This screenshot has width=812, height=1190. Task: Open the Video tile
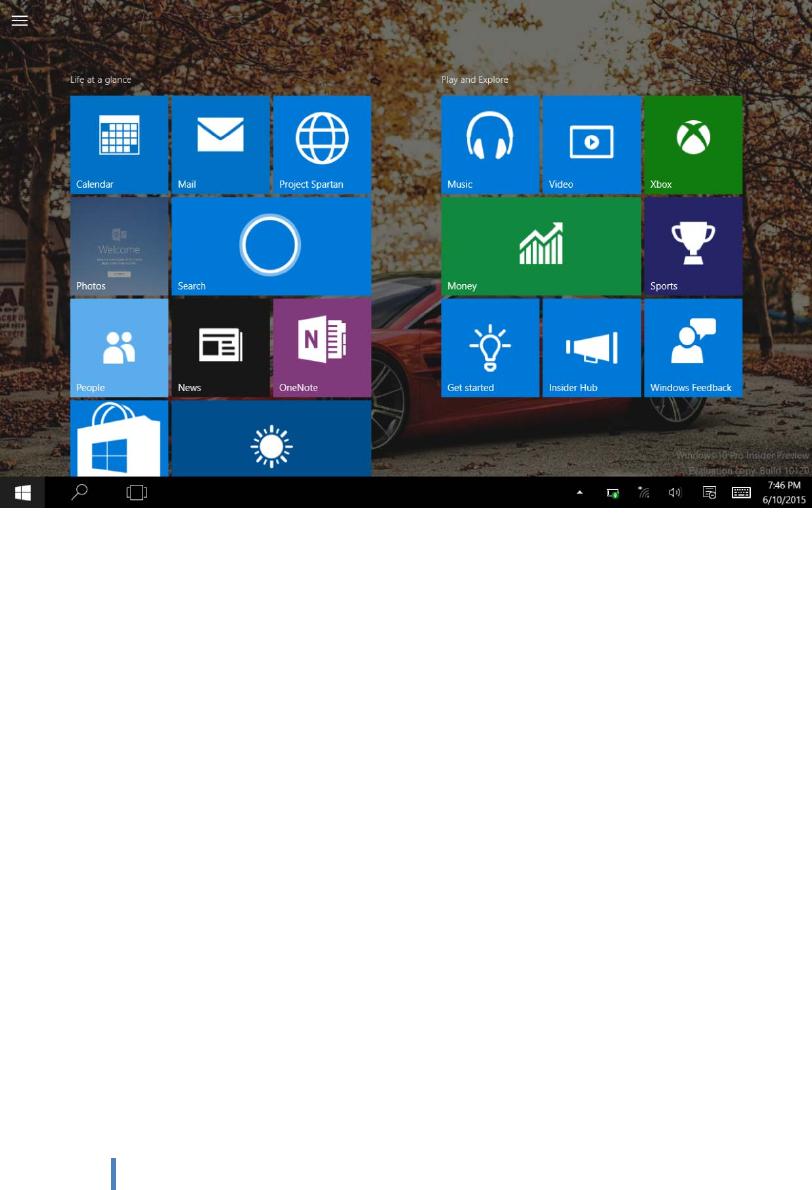pyautogui.click(x=592, y=144)
